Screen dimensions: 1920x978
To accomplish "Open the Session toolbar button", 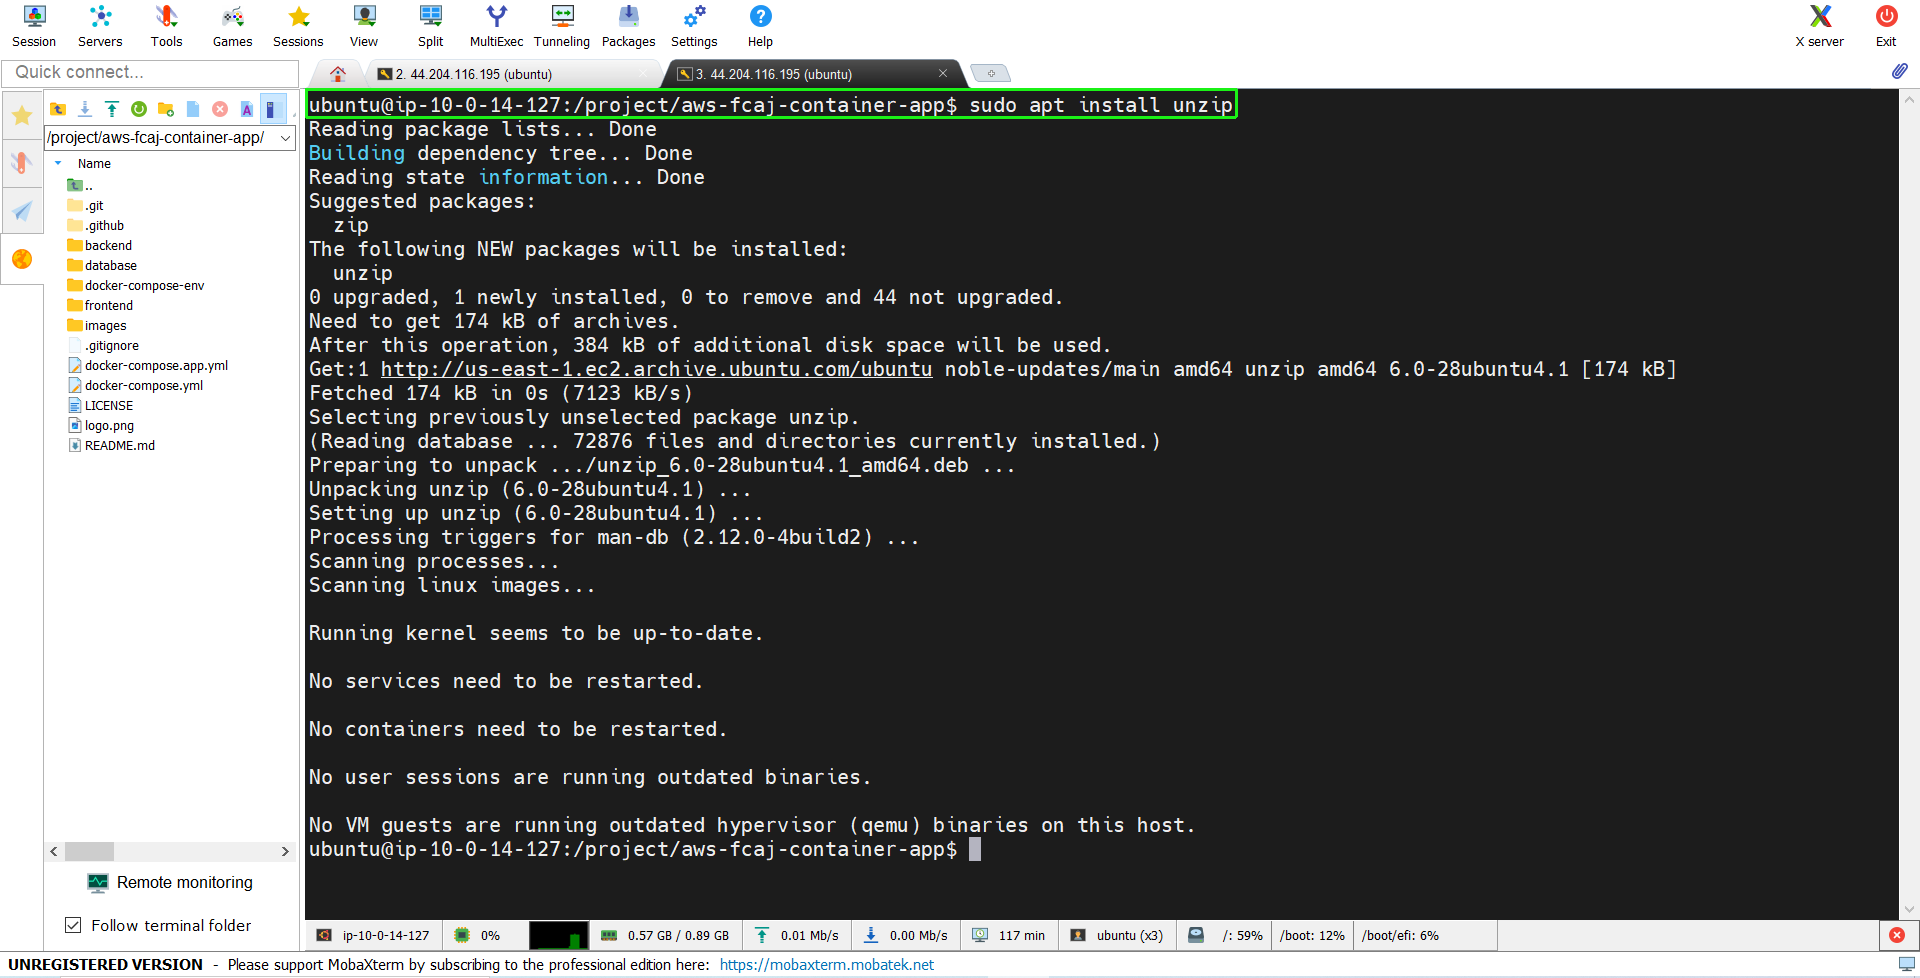I will point(34,26).
